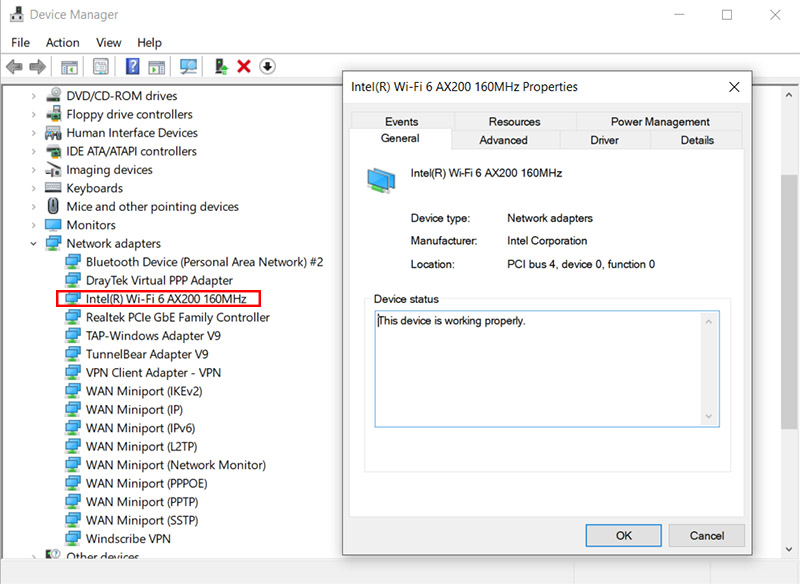Open the File menu

click(x=20, y=42)
